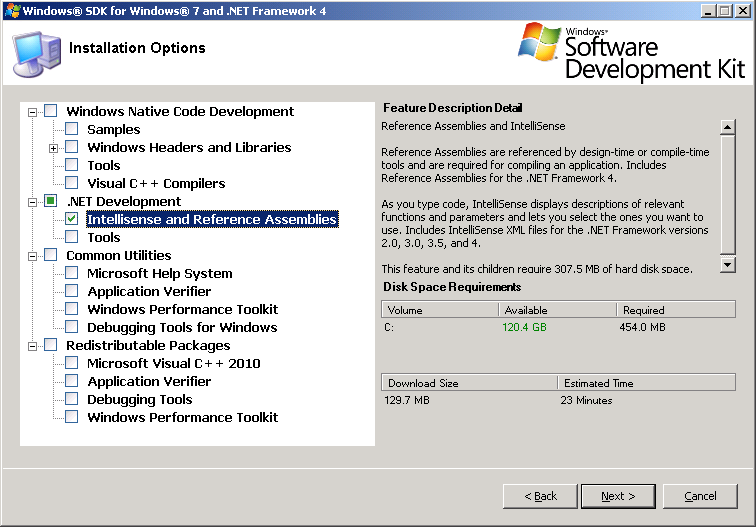Toggle the Windows Native Code Development checkbox
756x527 pixels.
51,111
